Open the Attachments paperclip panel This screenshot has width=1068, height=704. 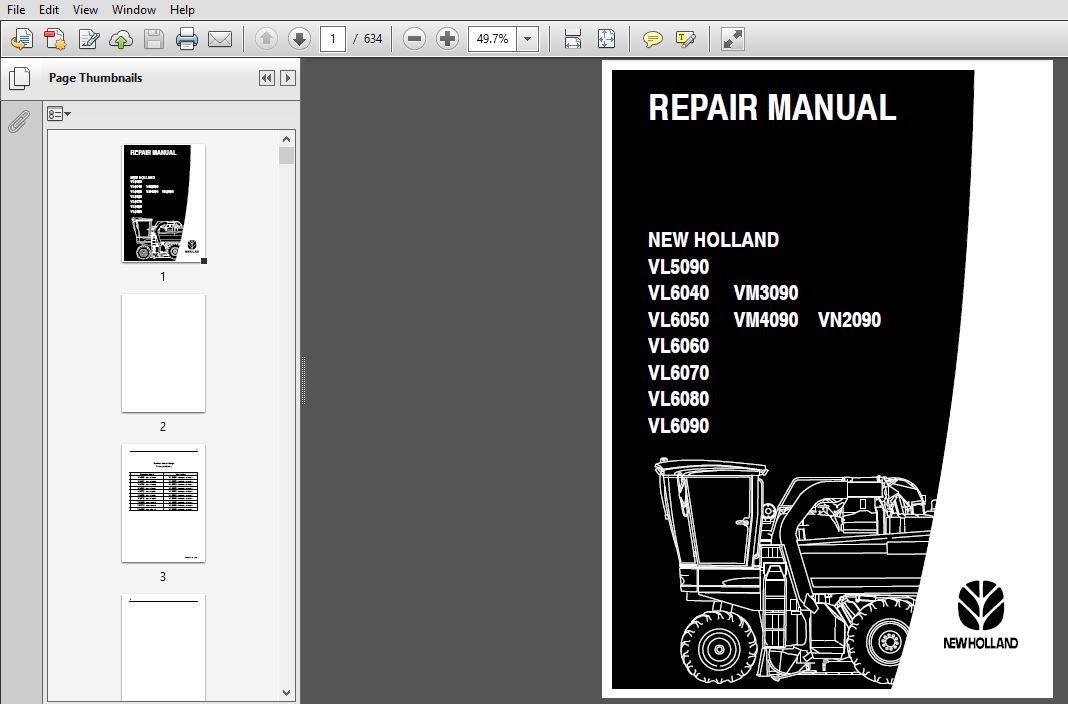tap(19, 122)
